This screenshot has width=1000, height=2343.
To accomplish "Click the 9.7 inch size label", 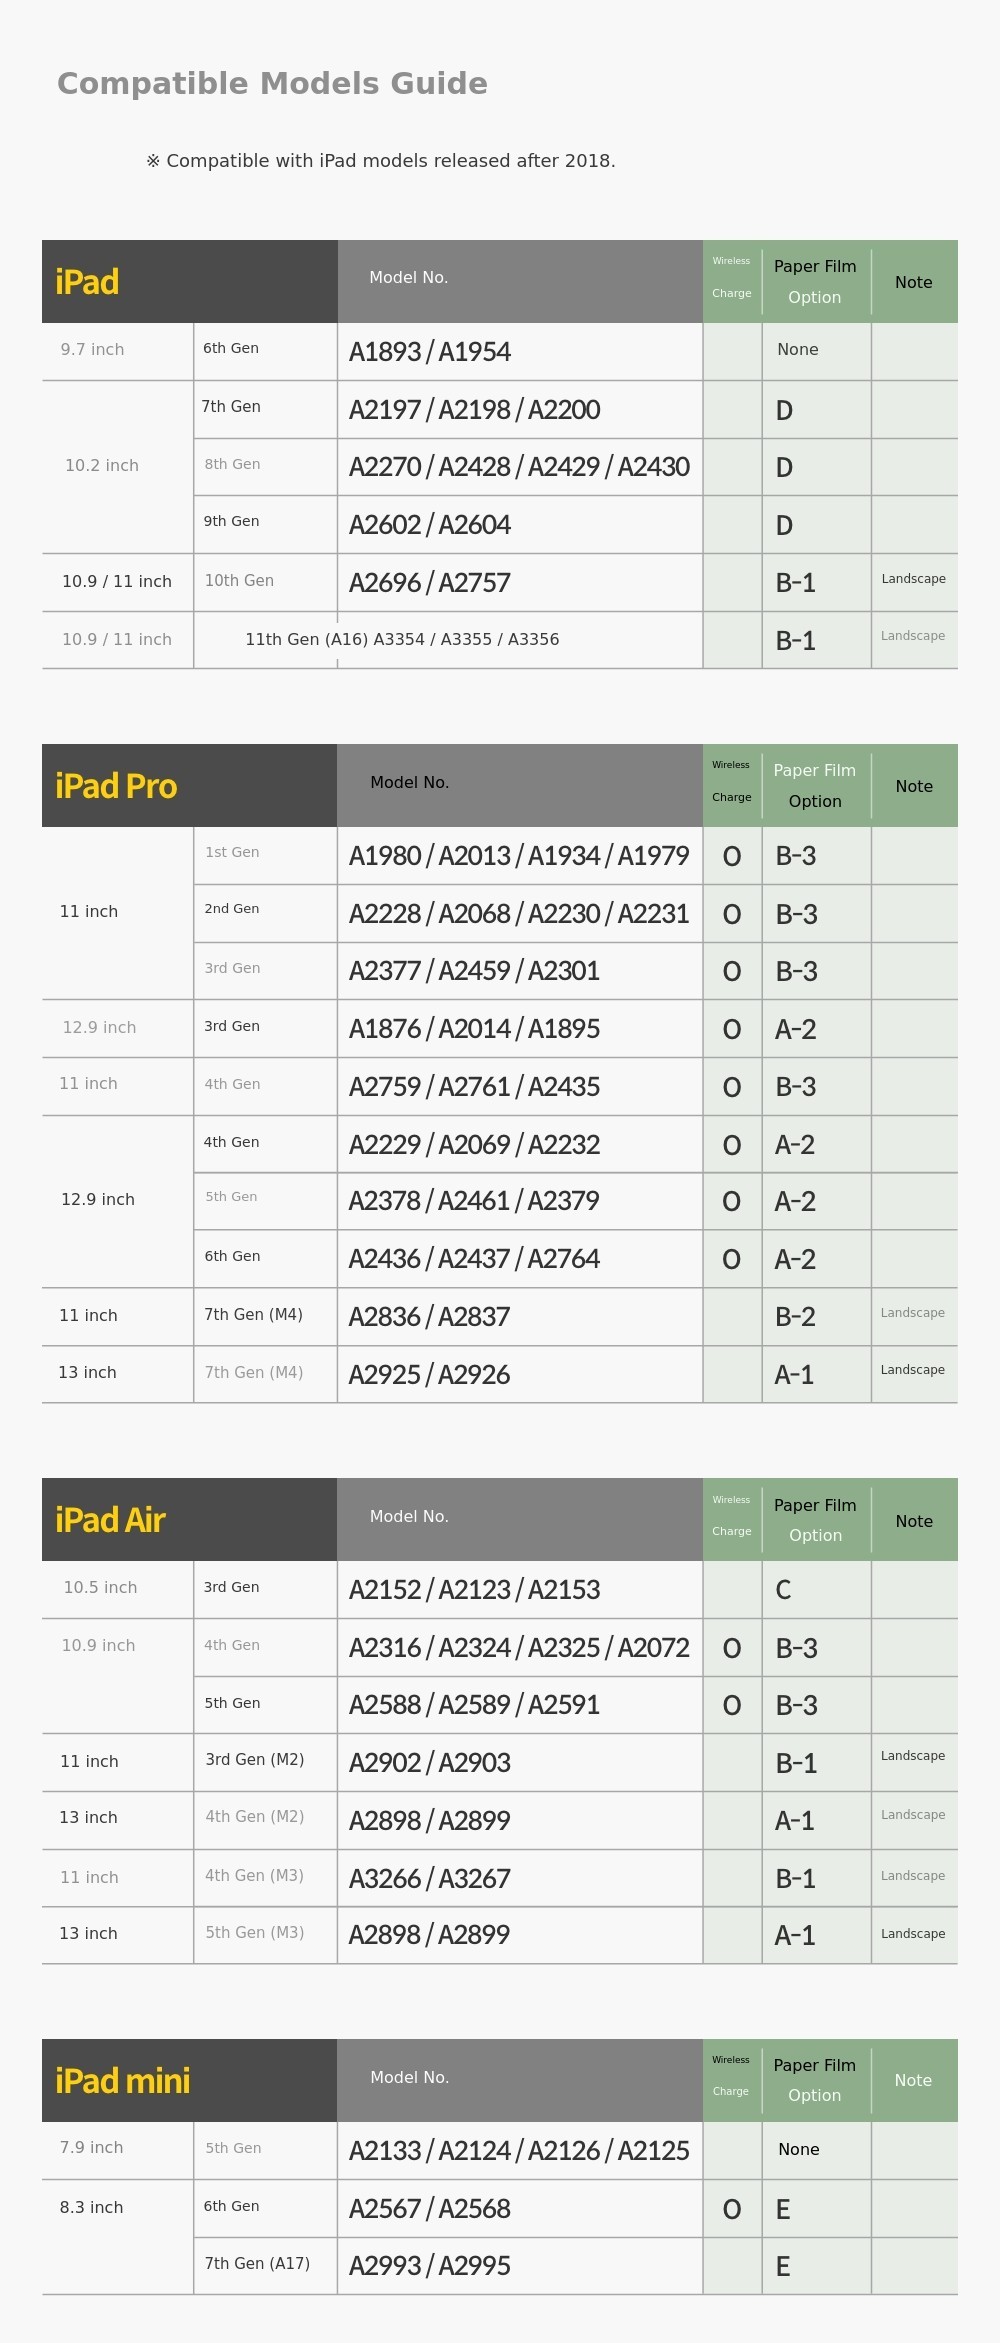I will 92,350.
